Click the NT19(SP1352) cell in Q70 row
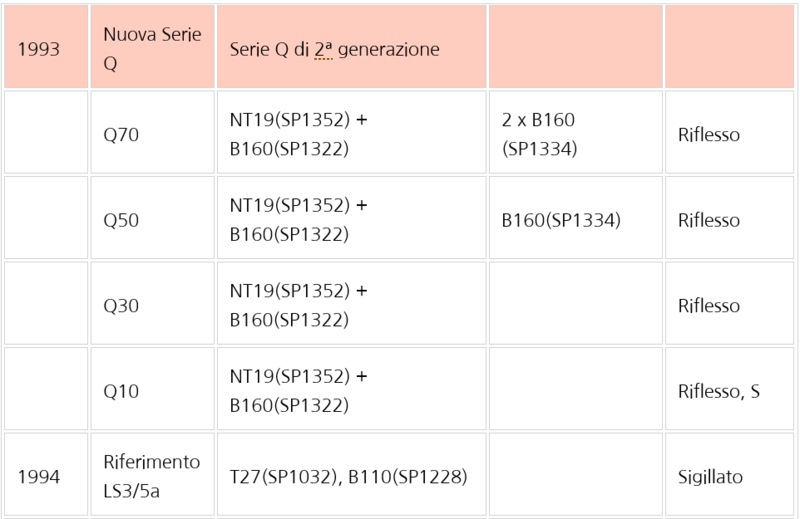Screen dimensions: 800x519 pyautogui.click(x=299, y=134)
